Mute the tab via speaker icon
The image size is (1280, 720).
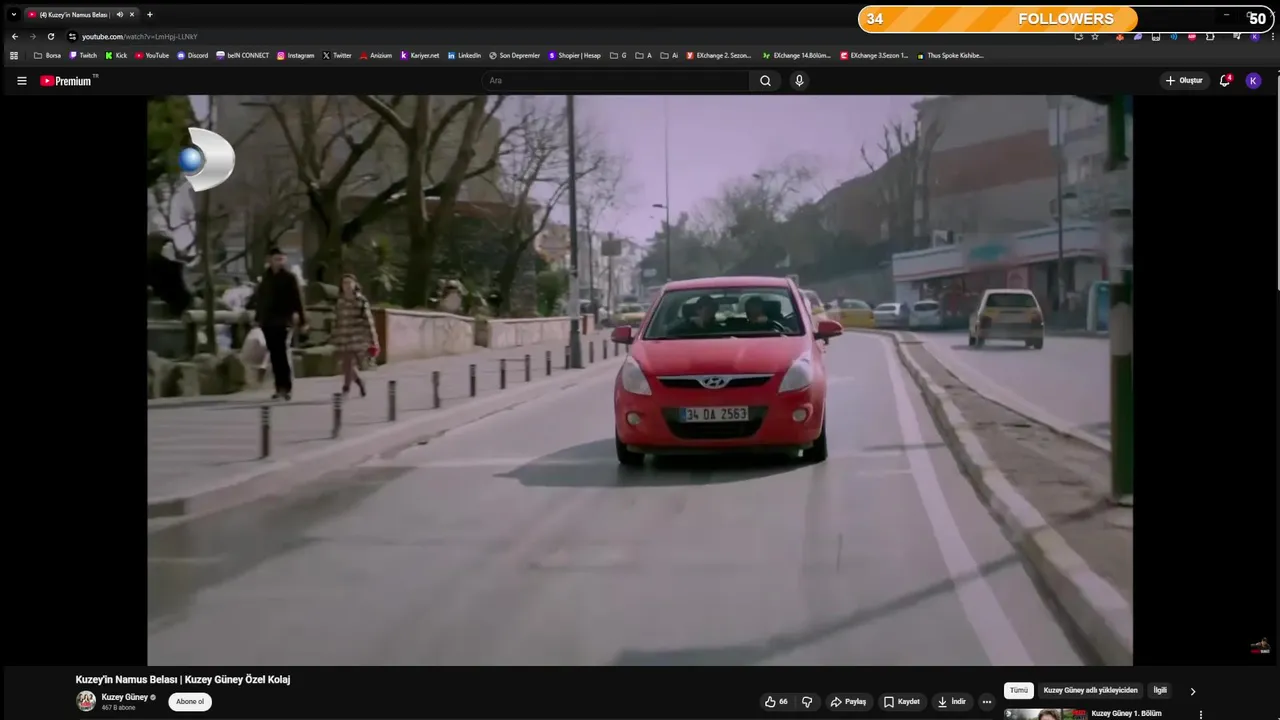(120, 15)
